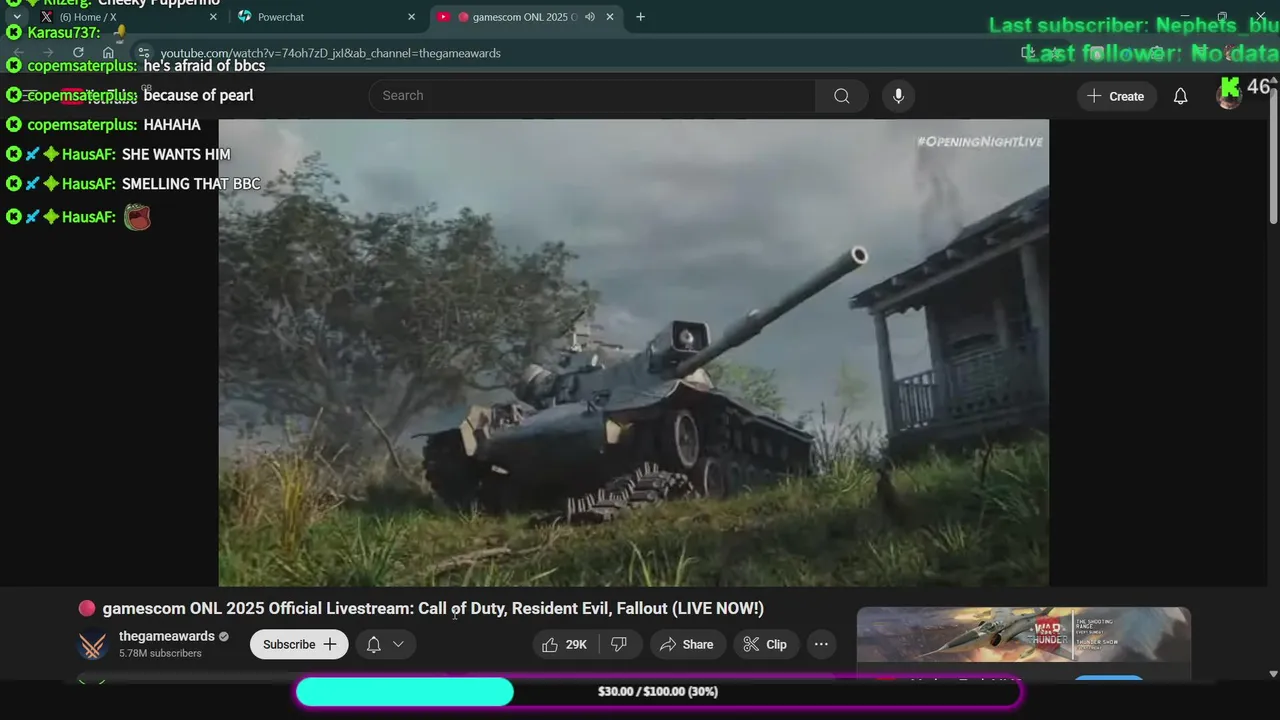Click the YouTube search magnifier button

point(842,96)
